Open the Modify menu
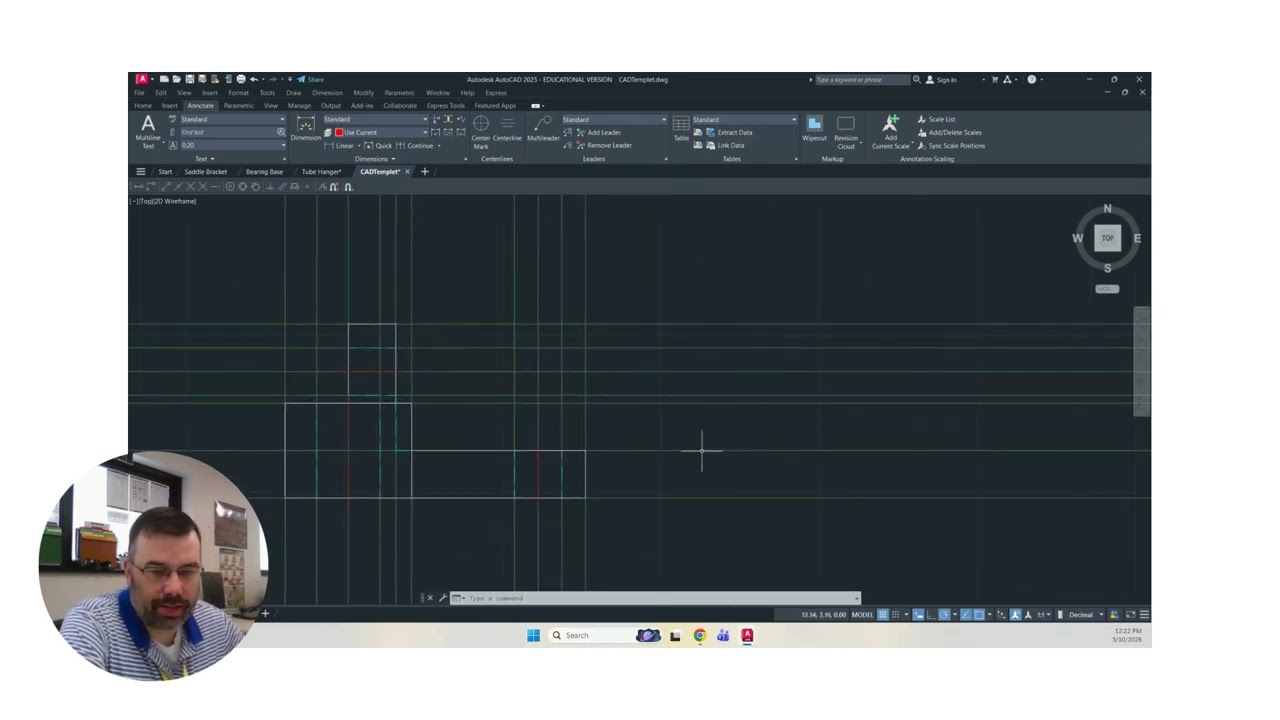This screenshot has width=1280, height=720. pyautogui.click(x=363, y=92)
